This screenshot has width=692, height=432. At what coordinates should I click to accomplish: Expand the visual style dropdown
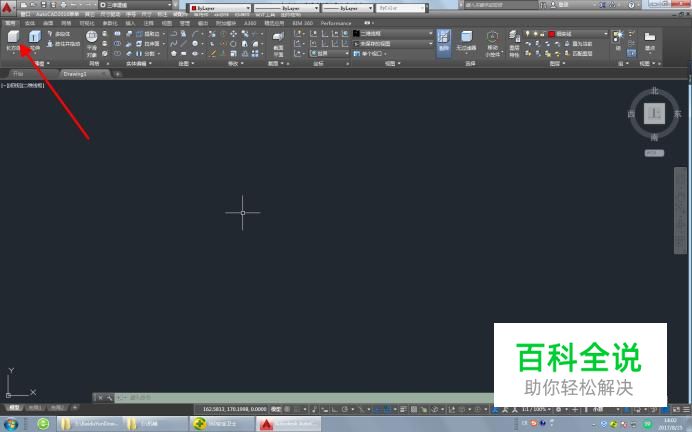393,34
